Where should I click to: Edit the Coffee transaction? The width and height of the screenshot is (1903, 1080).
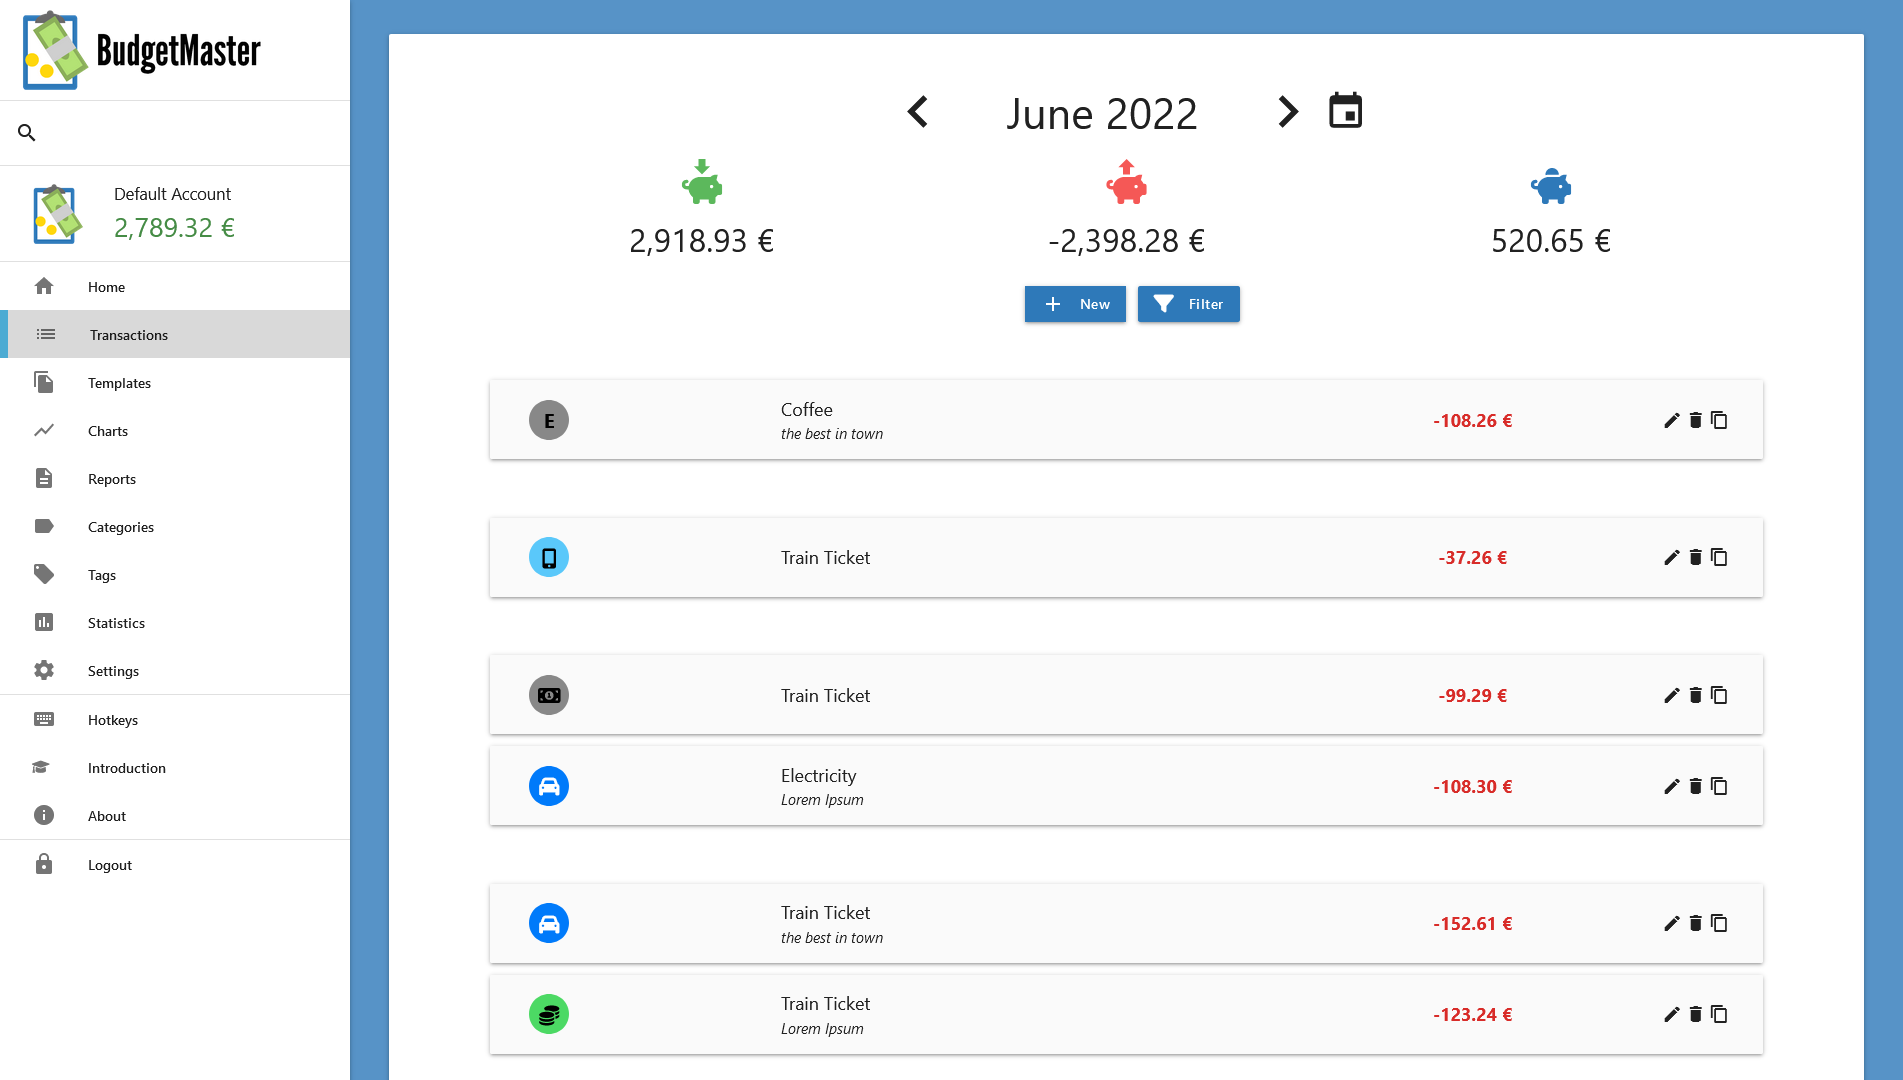[x=1671, y=420]
